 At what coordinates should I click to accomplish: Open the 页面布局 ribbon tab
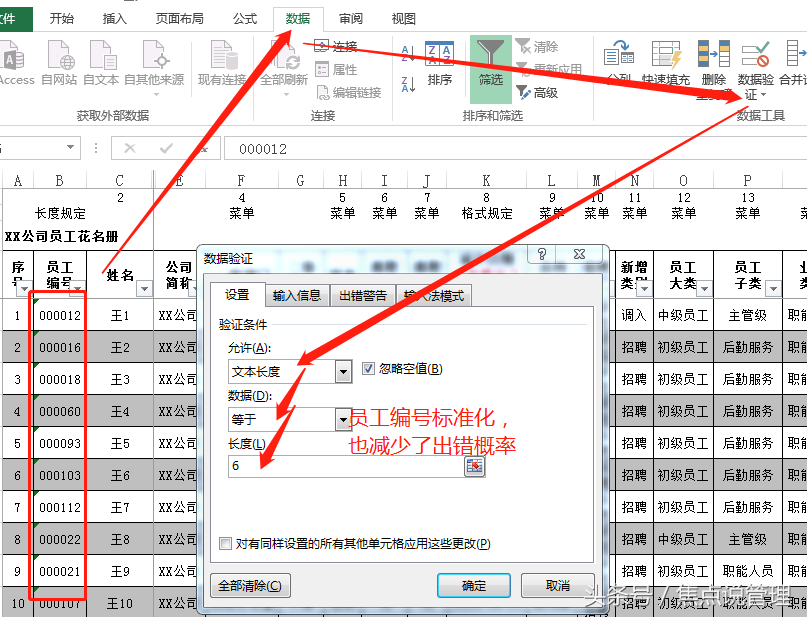[180, 19]
